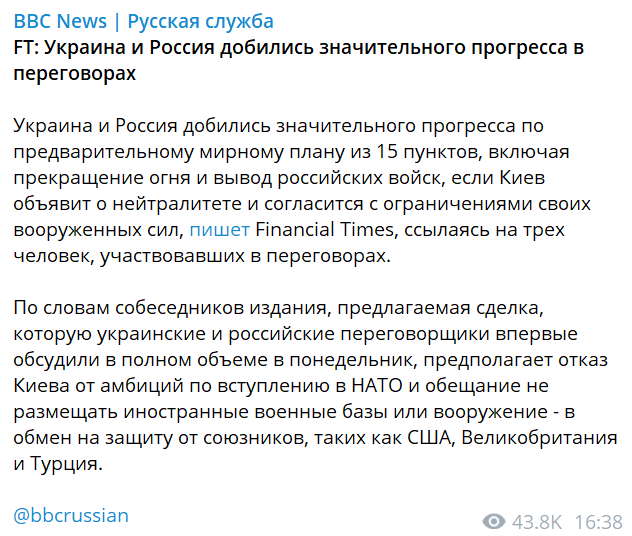Click the 16:38 message timestamp
This screenshot has width=632, height=536.
click(598, 522)
